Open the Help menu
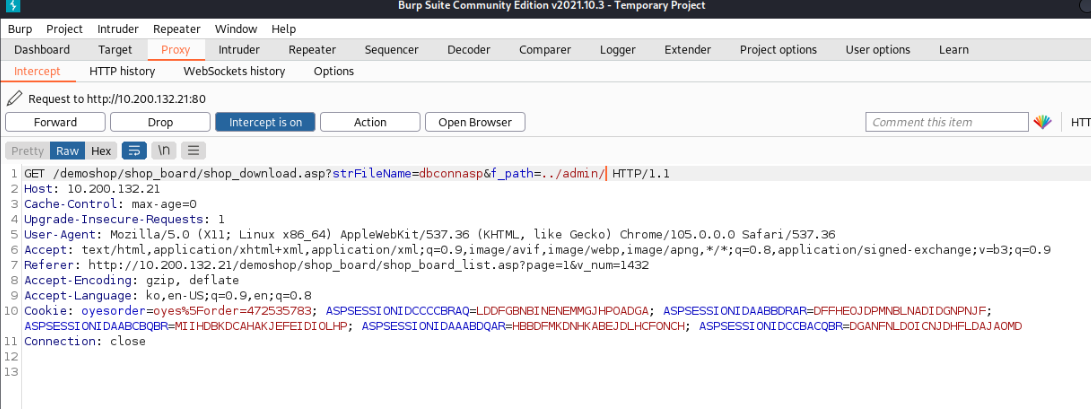Screen dimensions: 1091x409 pos(283,29)
